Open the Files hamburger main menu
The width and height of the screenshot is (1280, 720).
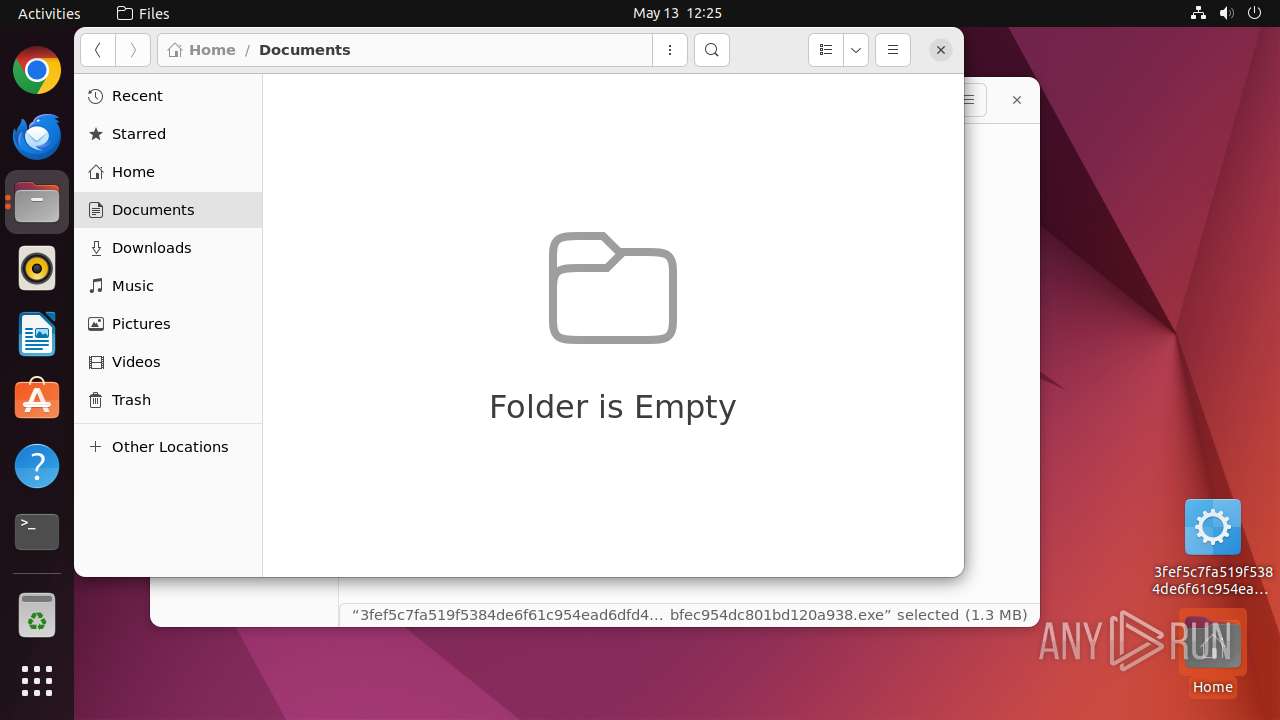click(893, 50)
